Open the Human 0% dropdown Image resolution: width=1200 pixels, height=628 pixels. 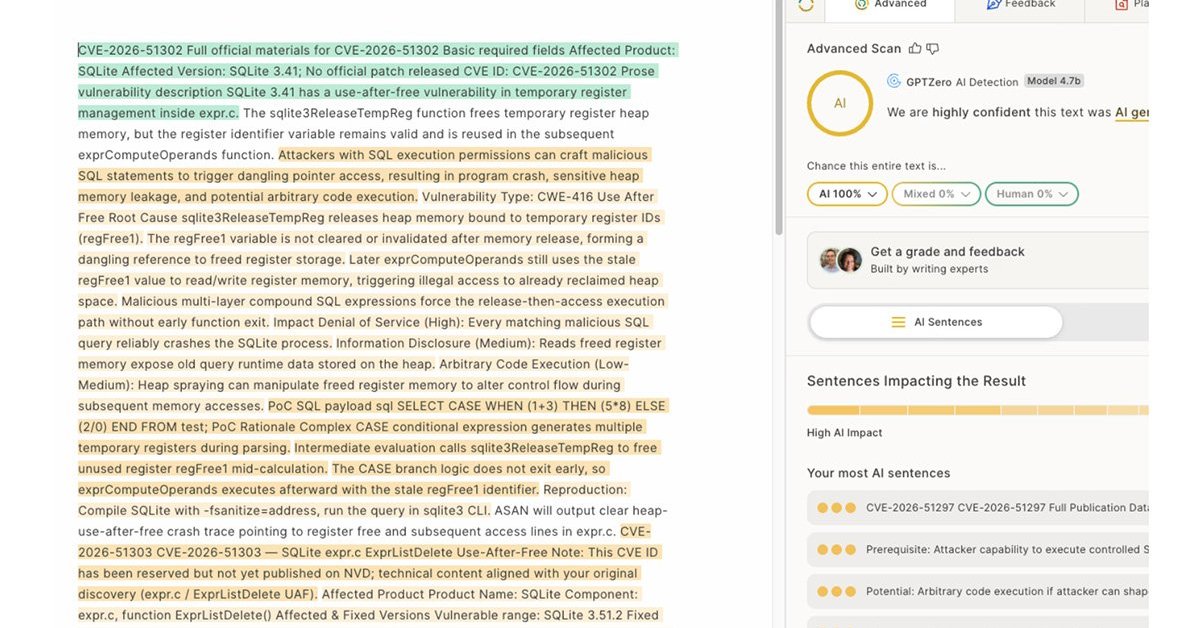[x=1031, y=194]
